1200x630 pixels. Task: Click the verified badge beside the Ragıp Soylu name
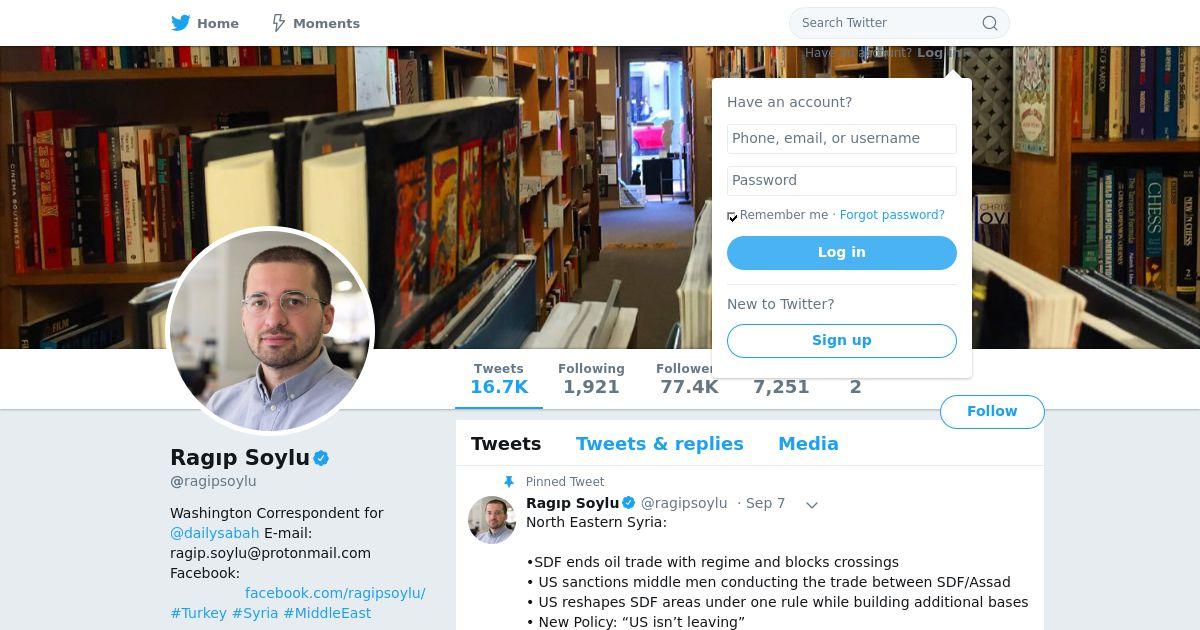(321, 458)
